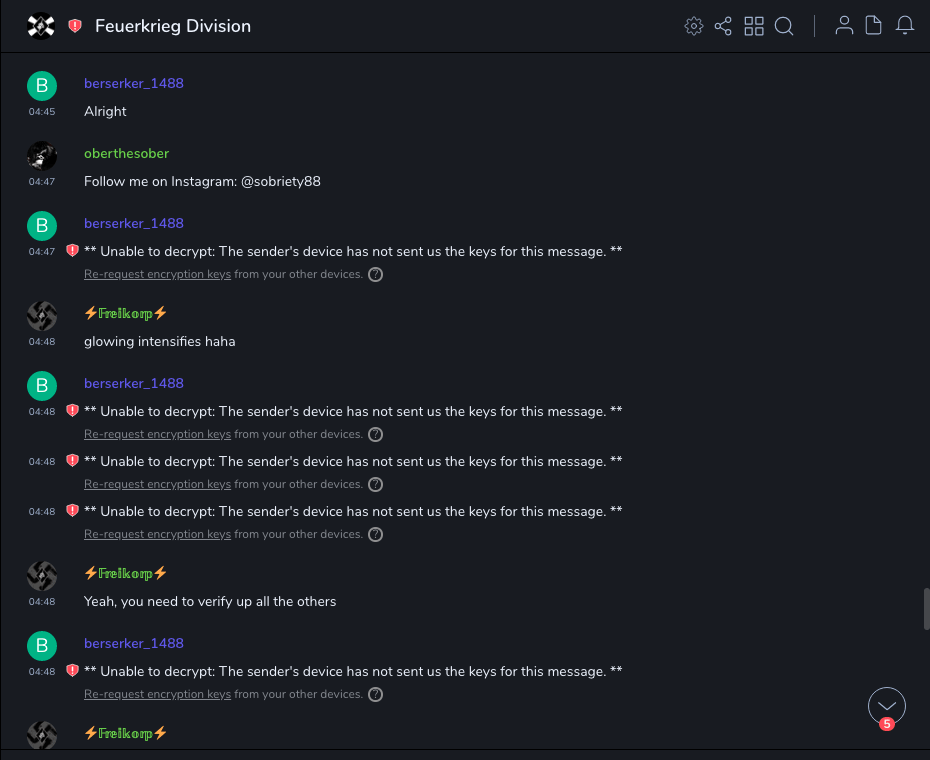
Task: Show the member list person icon
Action: click(x=844, y=26)
